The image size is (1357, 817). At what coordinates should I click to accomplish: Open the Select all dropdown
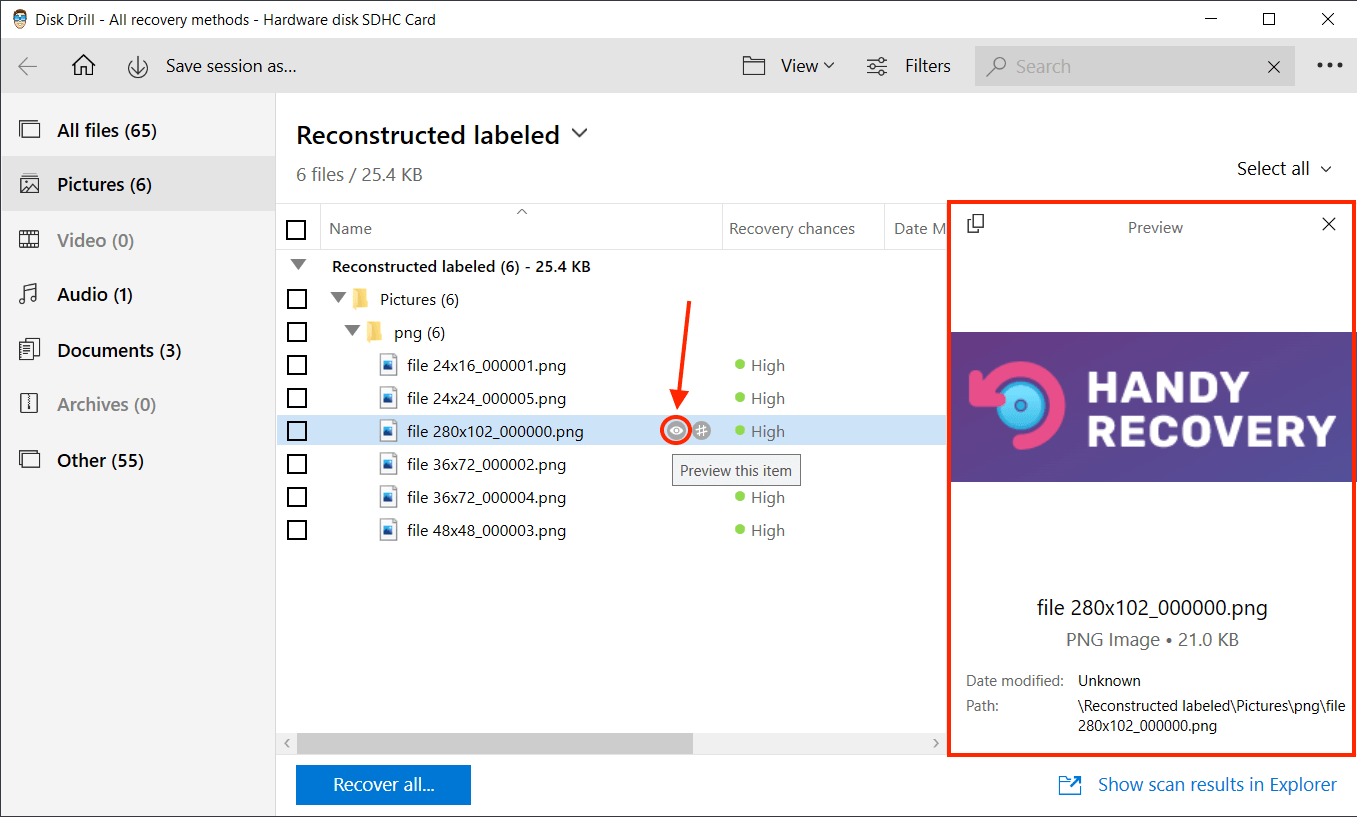(x=1285, y=169)
